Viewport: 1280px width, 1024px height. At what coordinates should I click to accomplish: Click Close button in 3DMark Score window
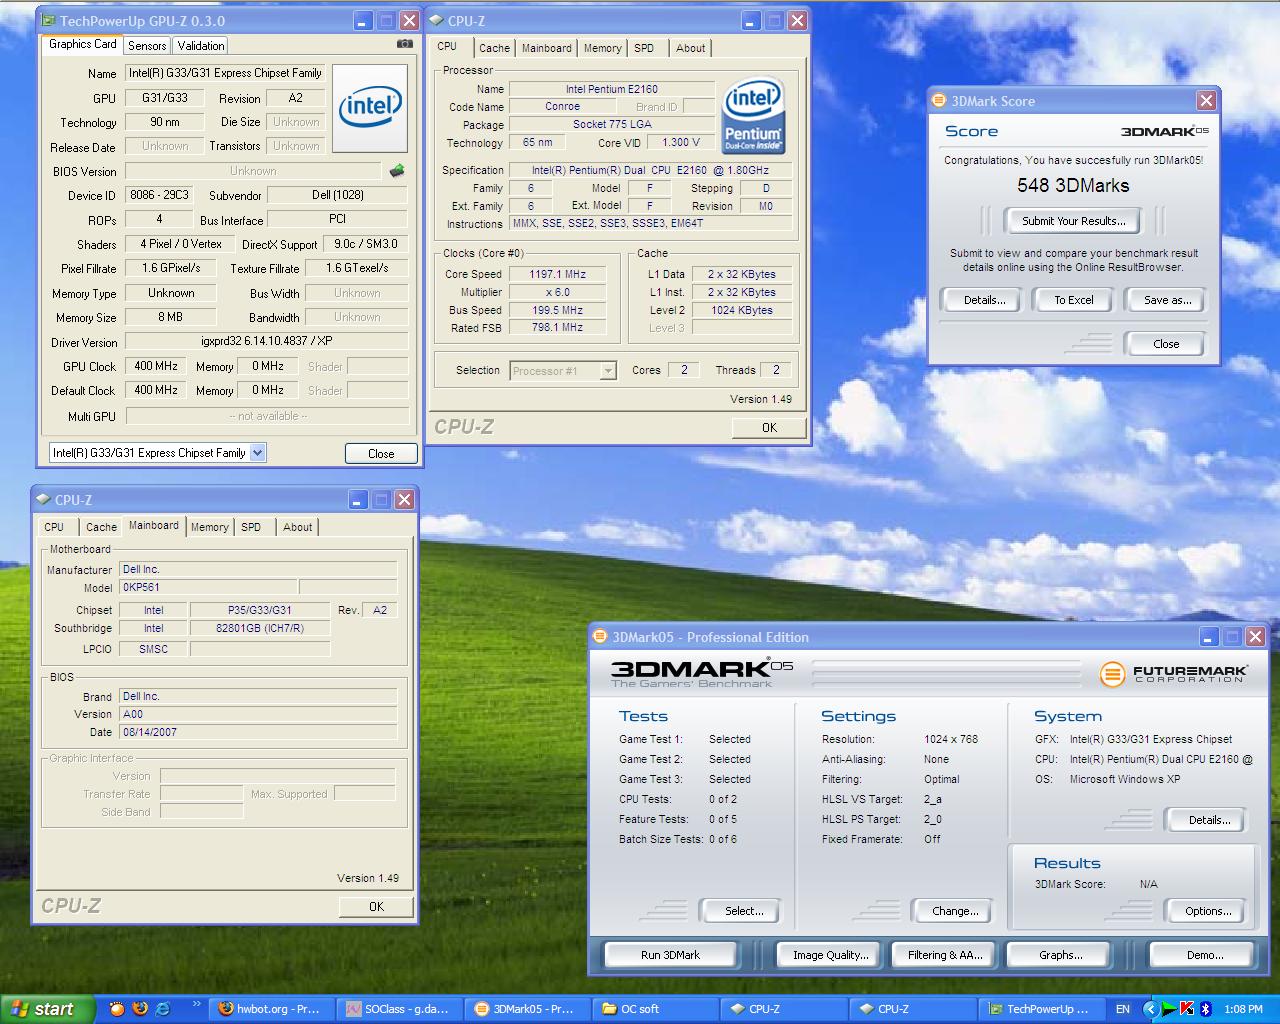pyautogui.click(x=1166, y=344)
